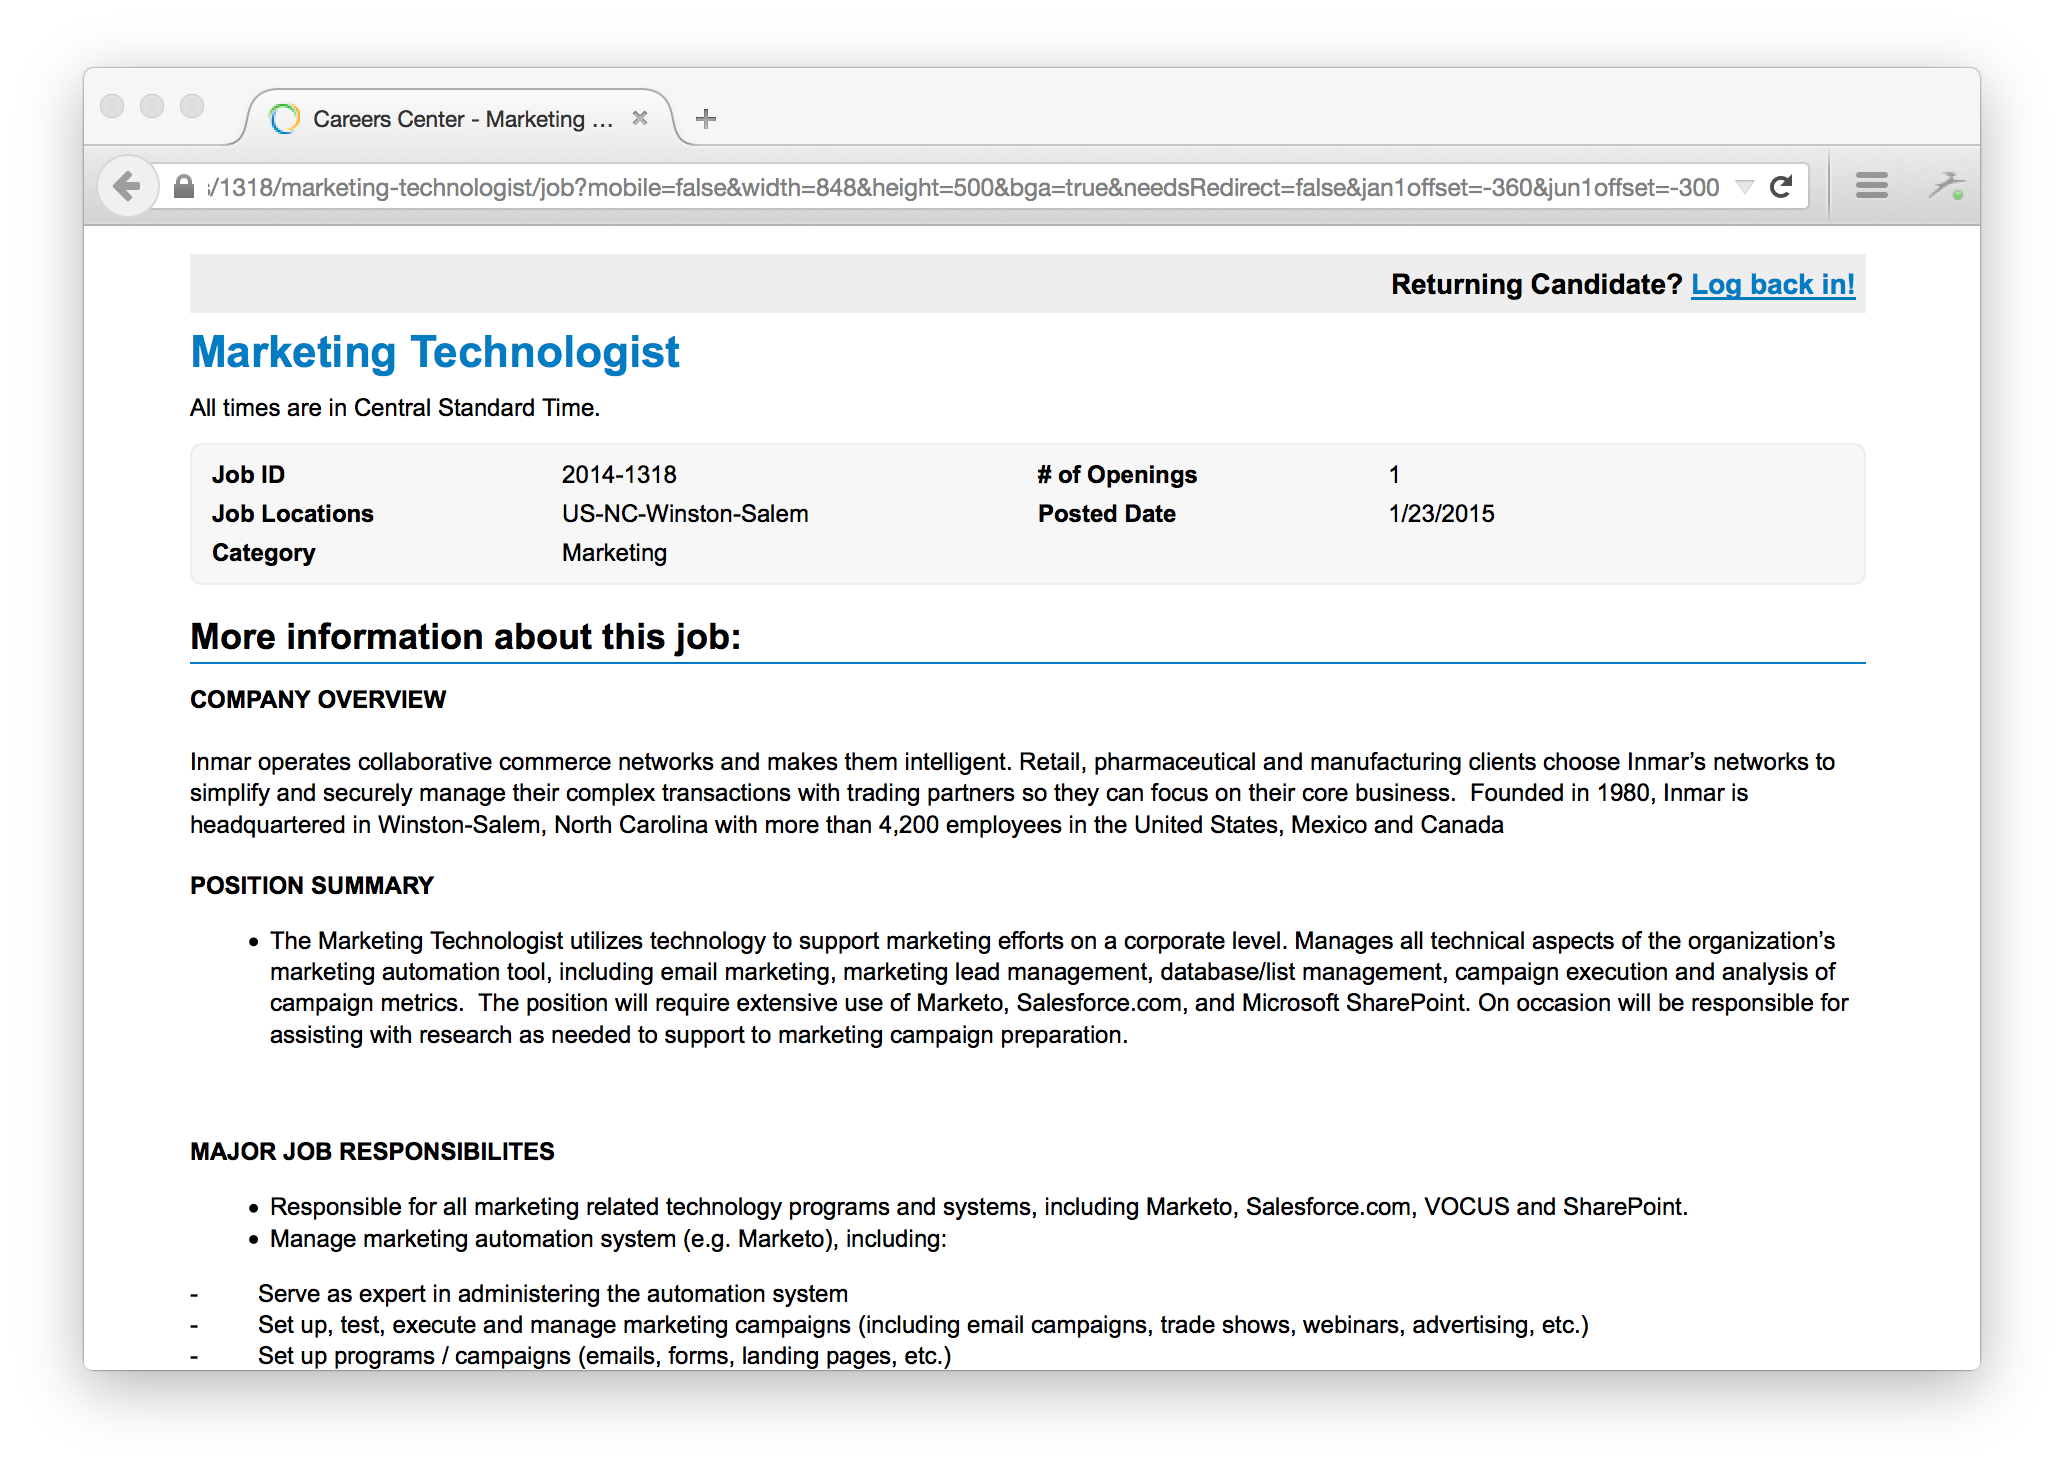Open the hamburger menu icon
Image resolution: width=2064 pixels, height=1470 pixels.
pos(1871,185)
